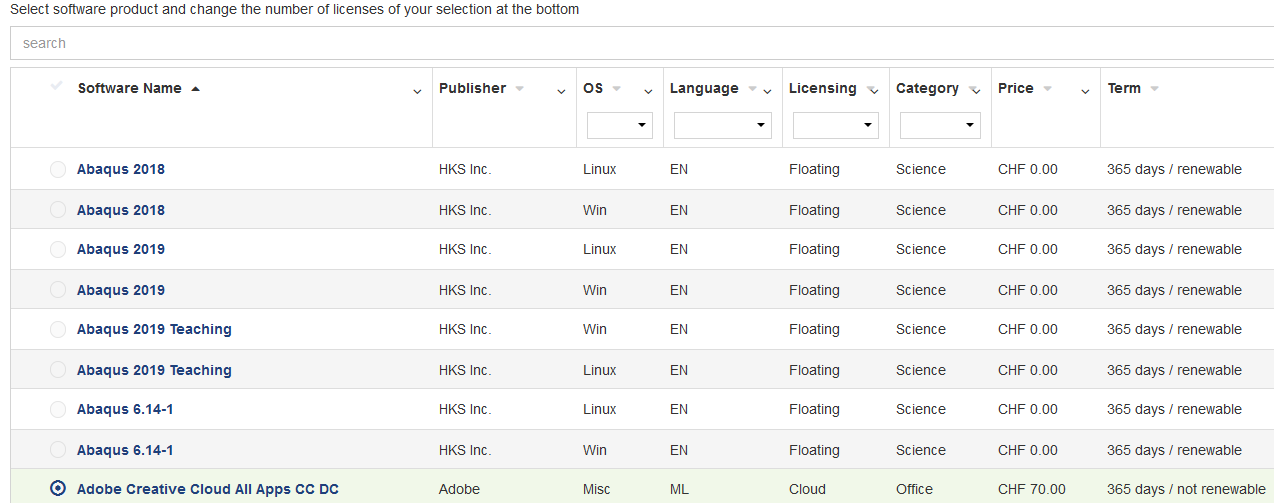Open Abaqus 6.14-1 Linux link
The image size is (1274, 503).
pyautogui.click(x=125, y=409)
